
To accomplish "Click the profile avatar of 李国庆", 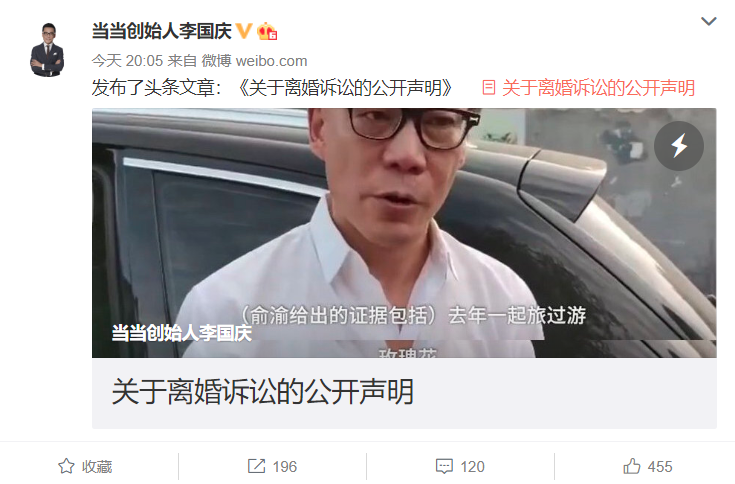I will click(47, 50).
